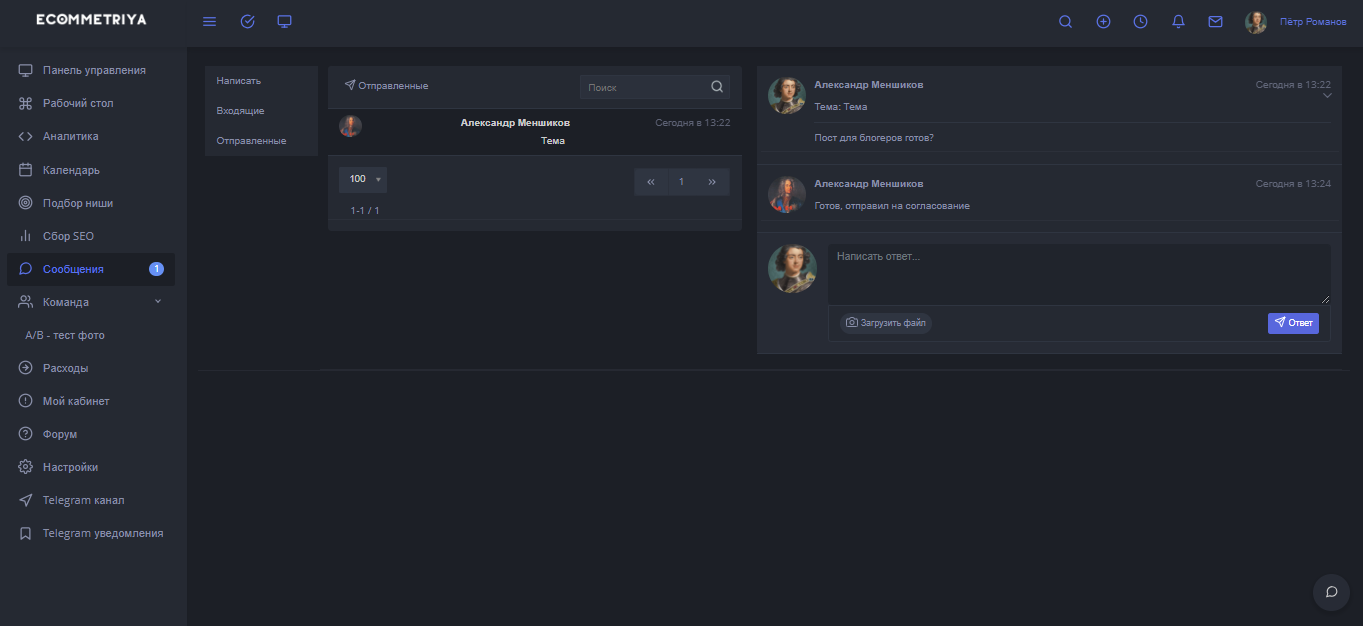
Task: Open the Пётр Романов user menu
Action: click(x=1312, y=22)
